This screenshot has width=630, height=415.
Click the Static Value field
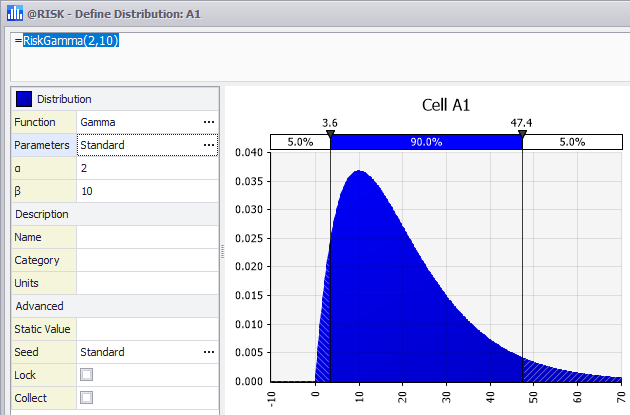[147, 329]
